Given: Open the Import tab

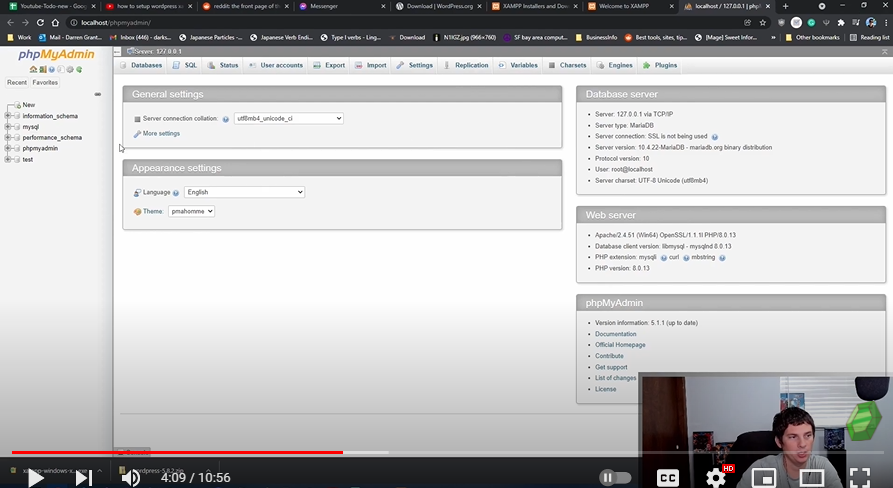Looking at the screenshot, I should [371, 65].
